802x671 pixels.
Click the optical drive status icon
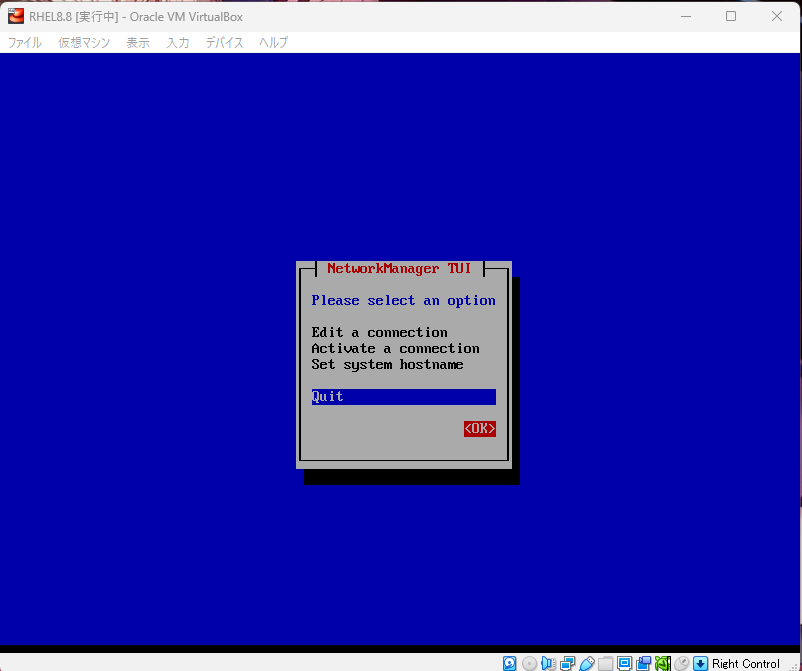(x=529, y=663)
